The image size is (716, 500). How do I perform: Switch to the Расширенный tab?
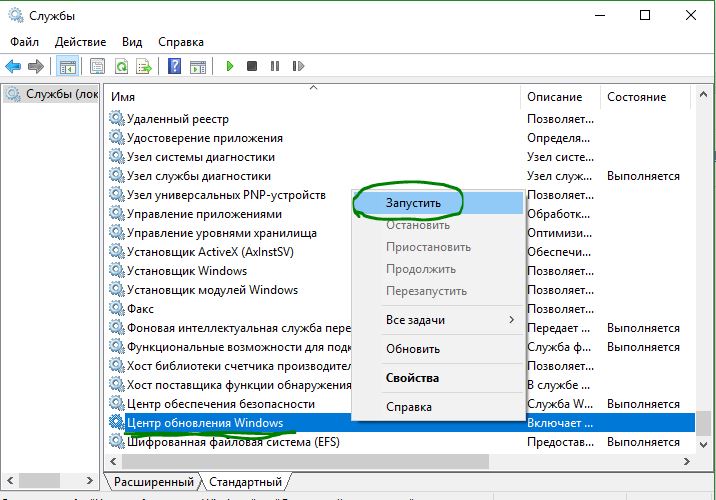coord(154,482)
